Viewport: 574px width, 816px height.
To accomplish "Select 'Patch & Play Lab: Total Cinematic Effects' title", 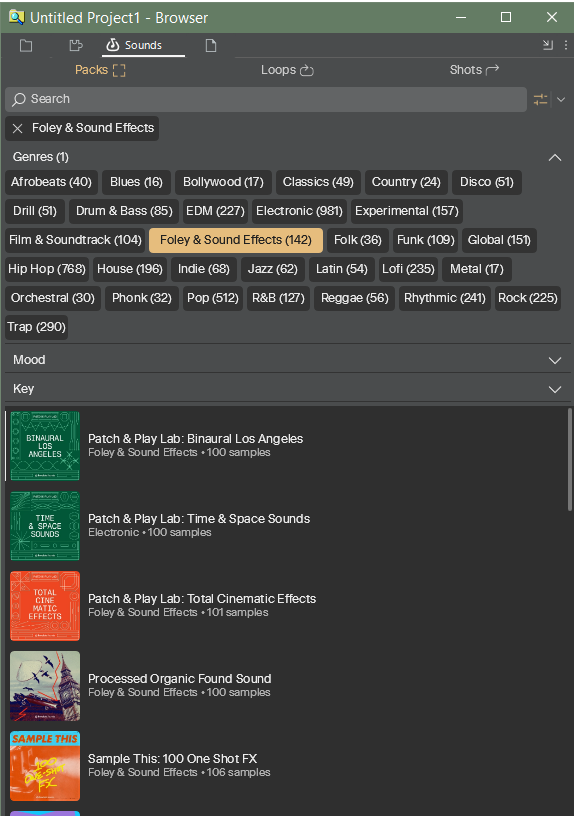I will pos(202,599).
